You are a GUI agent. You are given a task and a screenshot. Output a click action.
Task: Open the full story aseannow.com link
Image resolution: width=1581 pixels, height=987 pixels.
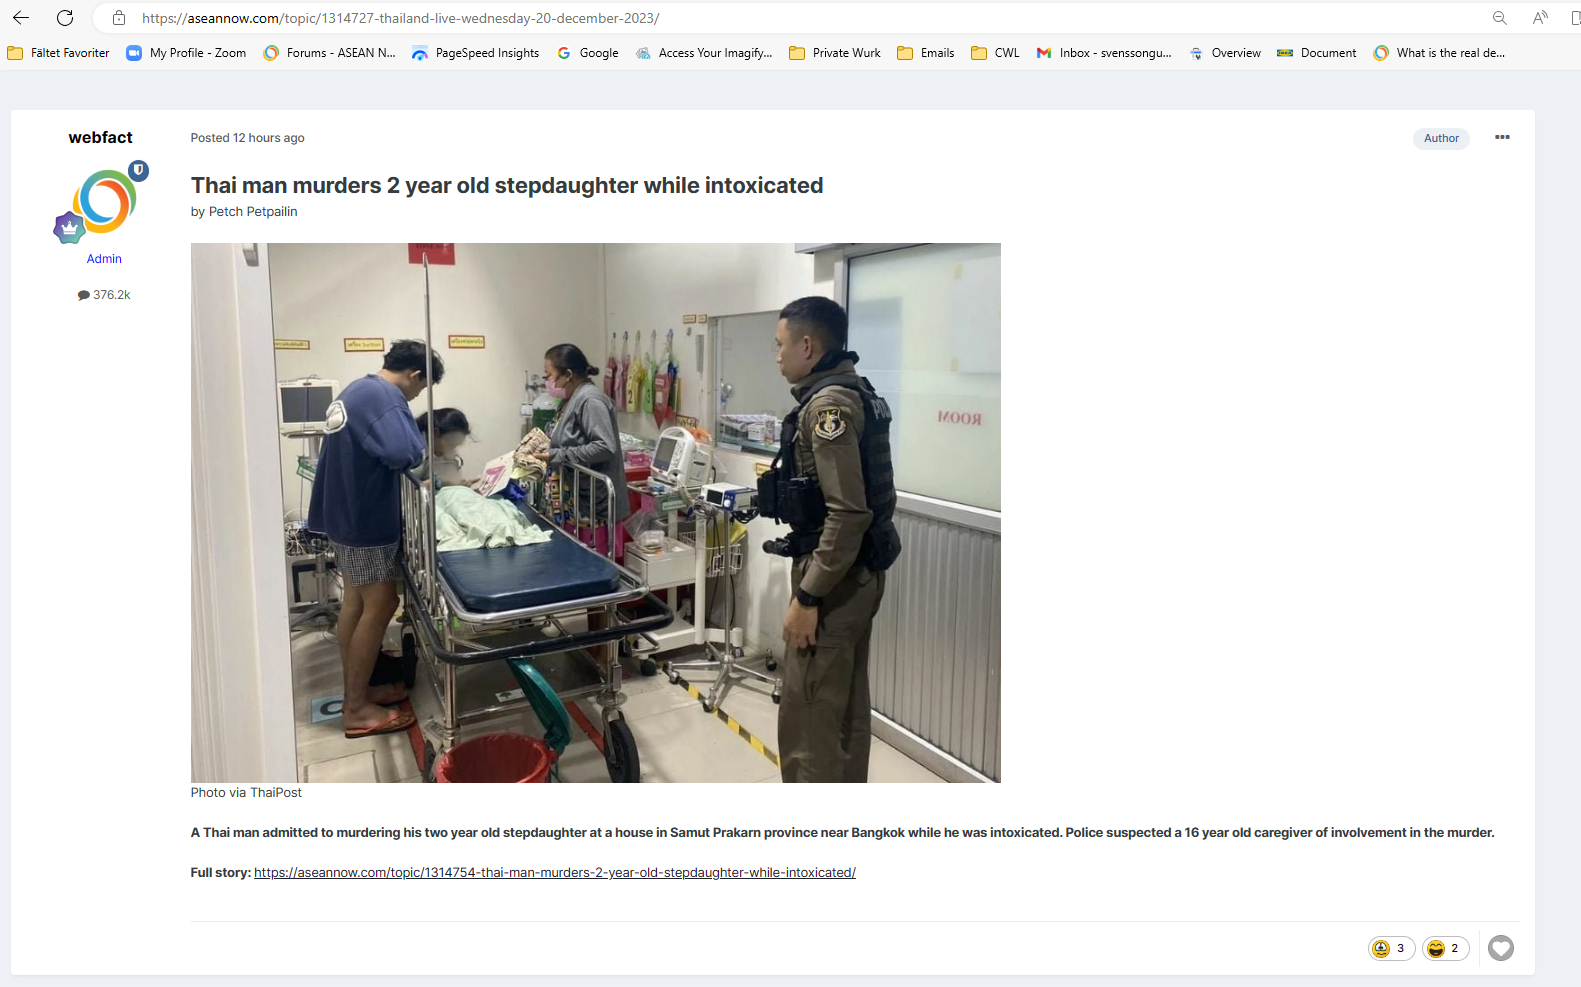[555, 873]
